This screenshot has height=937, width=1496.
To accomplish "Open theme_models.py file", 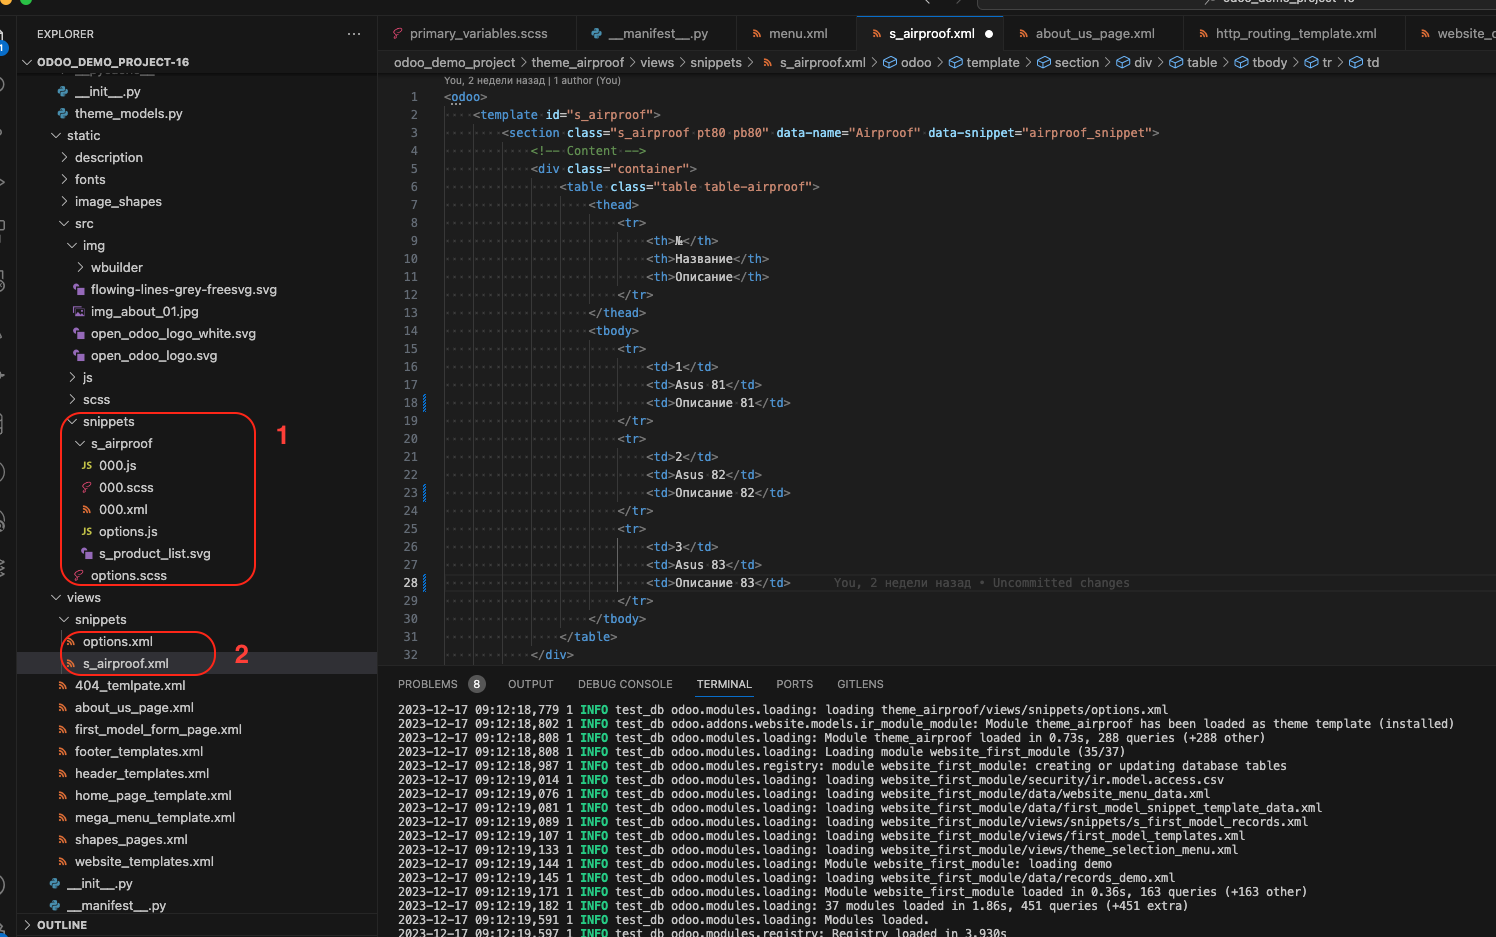I will click(128, 114).
